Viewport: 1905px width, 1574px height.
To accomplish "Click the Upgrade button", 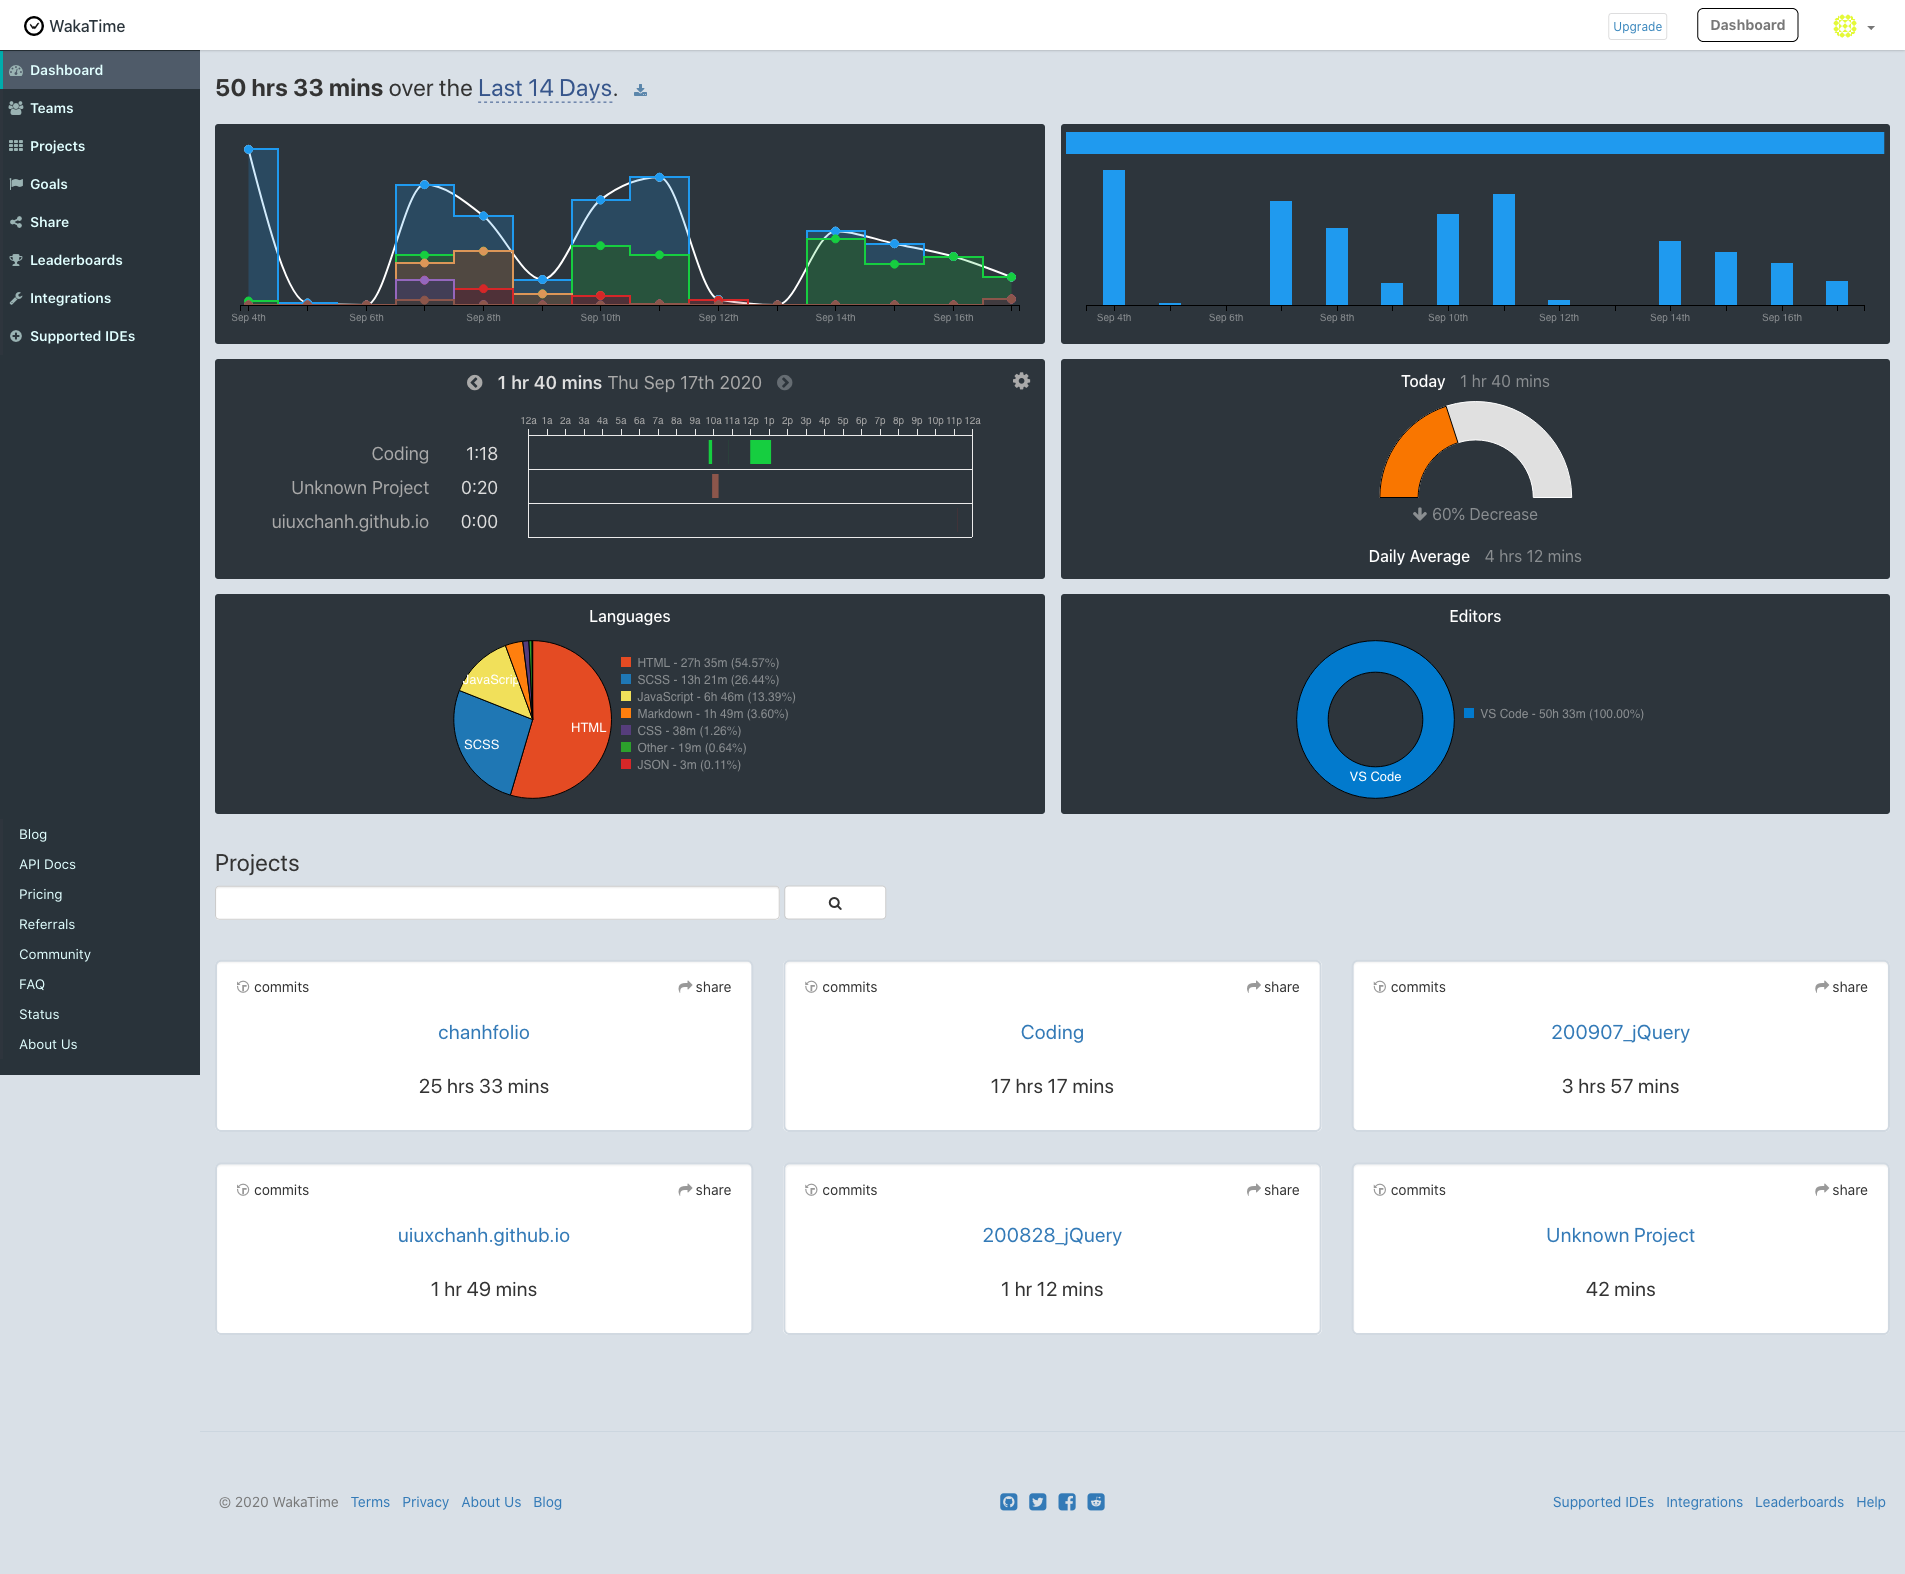I will point(1637,27).
